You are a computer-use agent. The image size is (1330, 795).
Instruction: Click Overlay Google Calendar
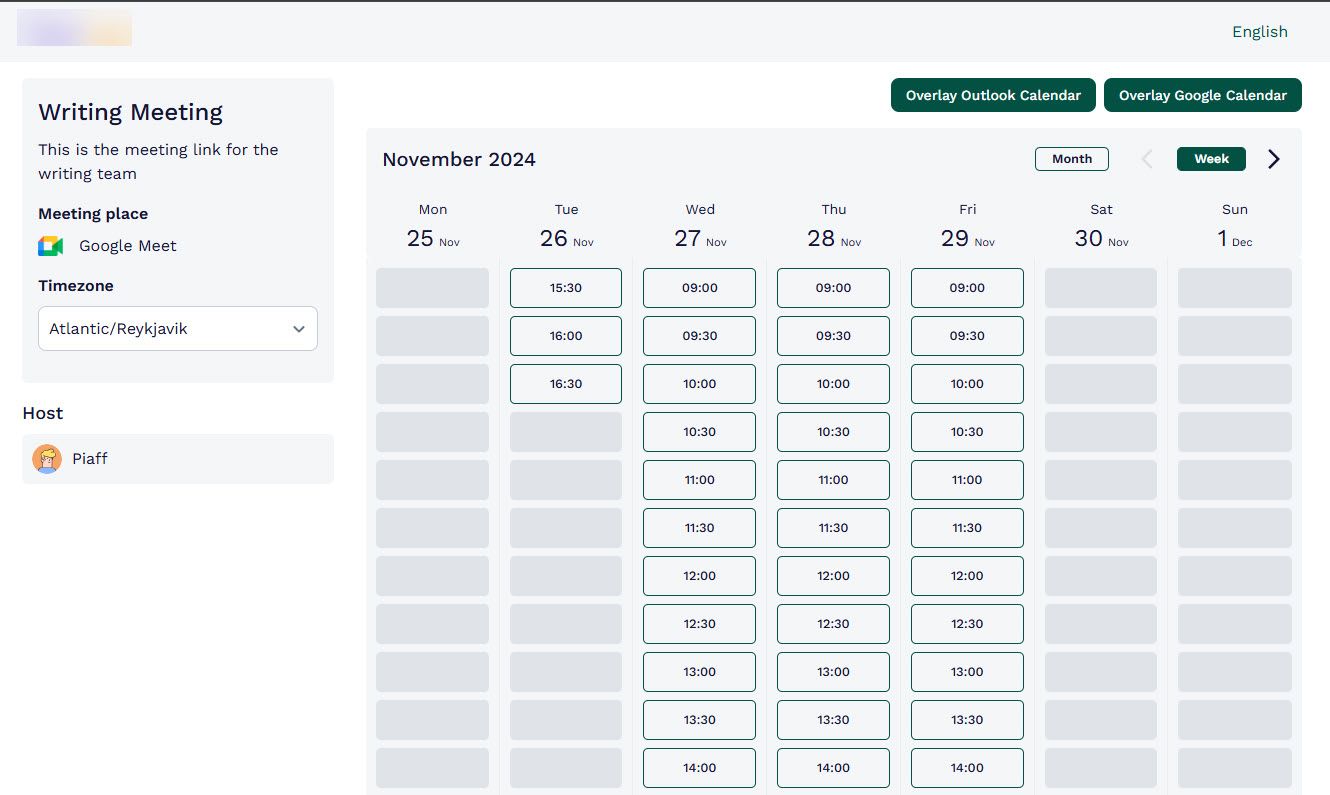(x=1202, y=95)
